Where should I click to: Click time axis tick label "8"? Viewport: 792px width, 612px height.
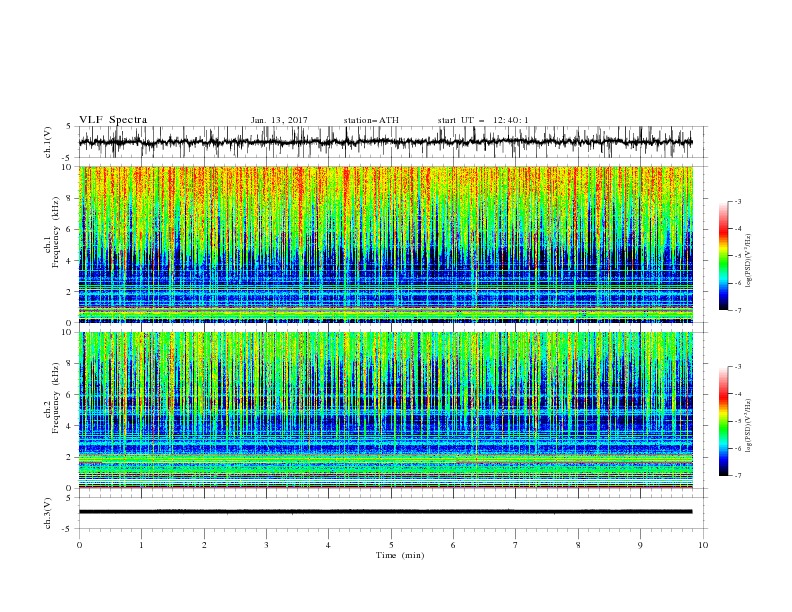point(578,545)
